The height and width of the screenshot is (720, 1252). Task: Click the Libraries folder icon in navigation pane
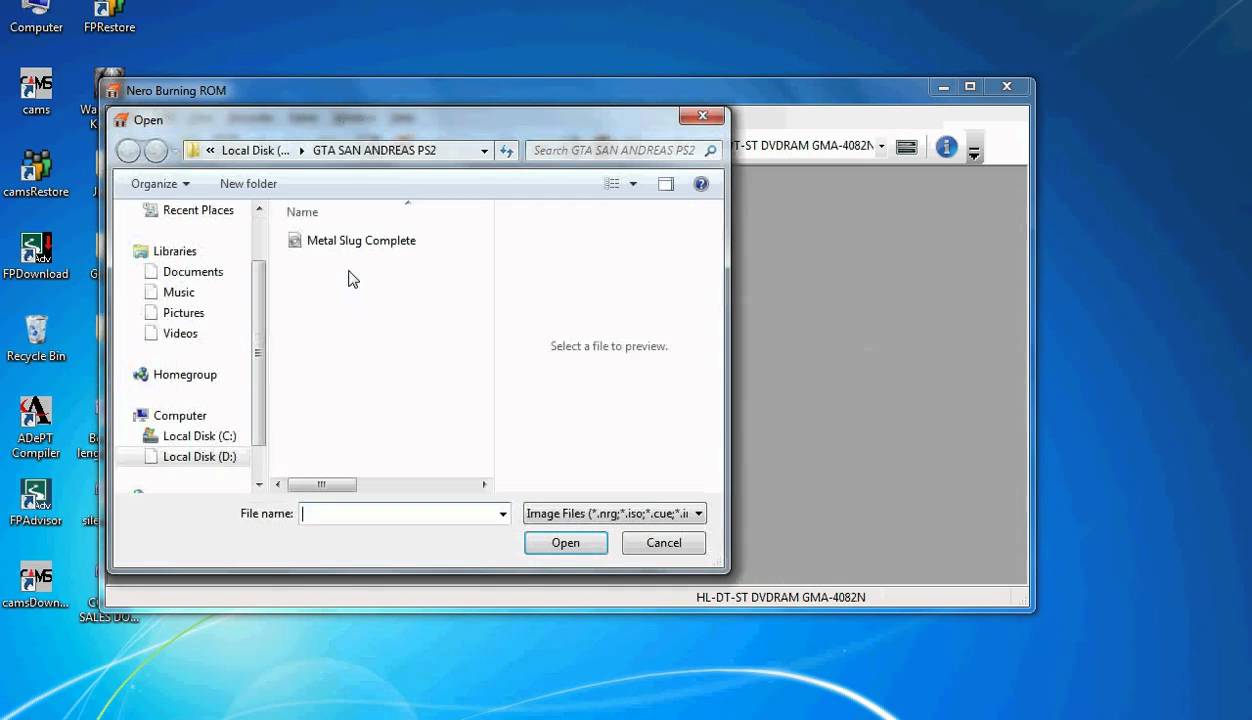[141, 251]
